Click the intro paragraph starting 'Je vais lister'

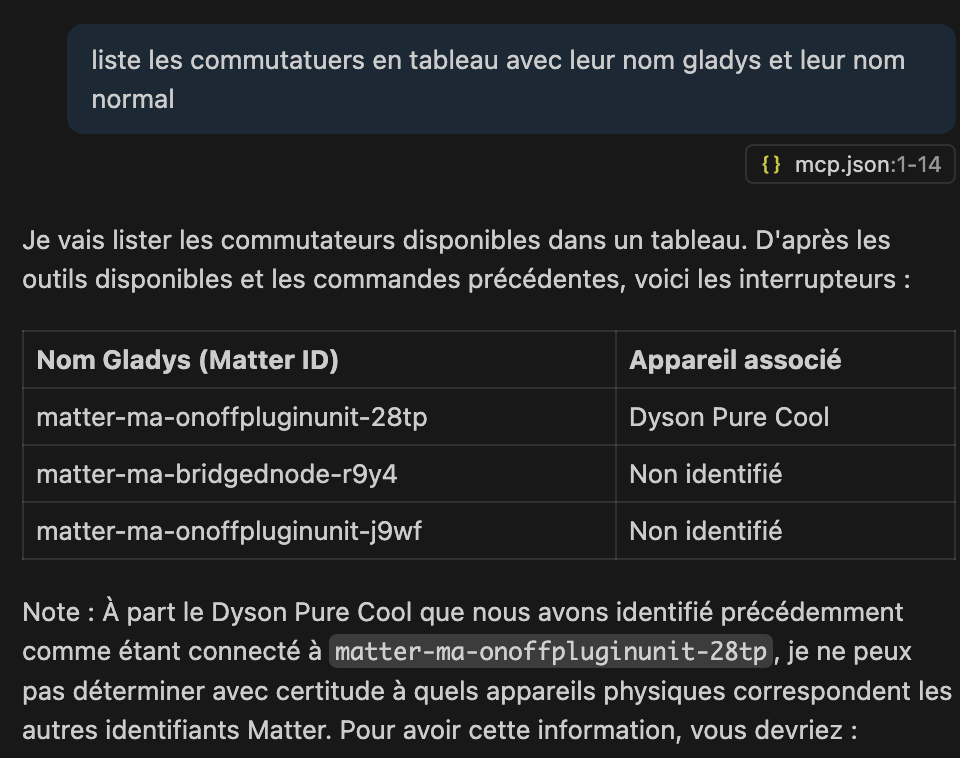[x=467, y=260]
